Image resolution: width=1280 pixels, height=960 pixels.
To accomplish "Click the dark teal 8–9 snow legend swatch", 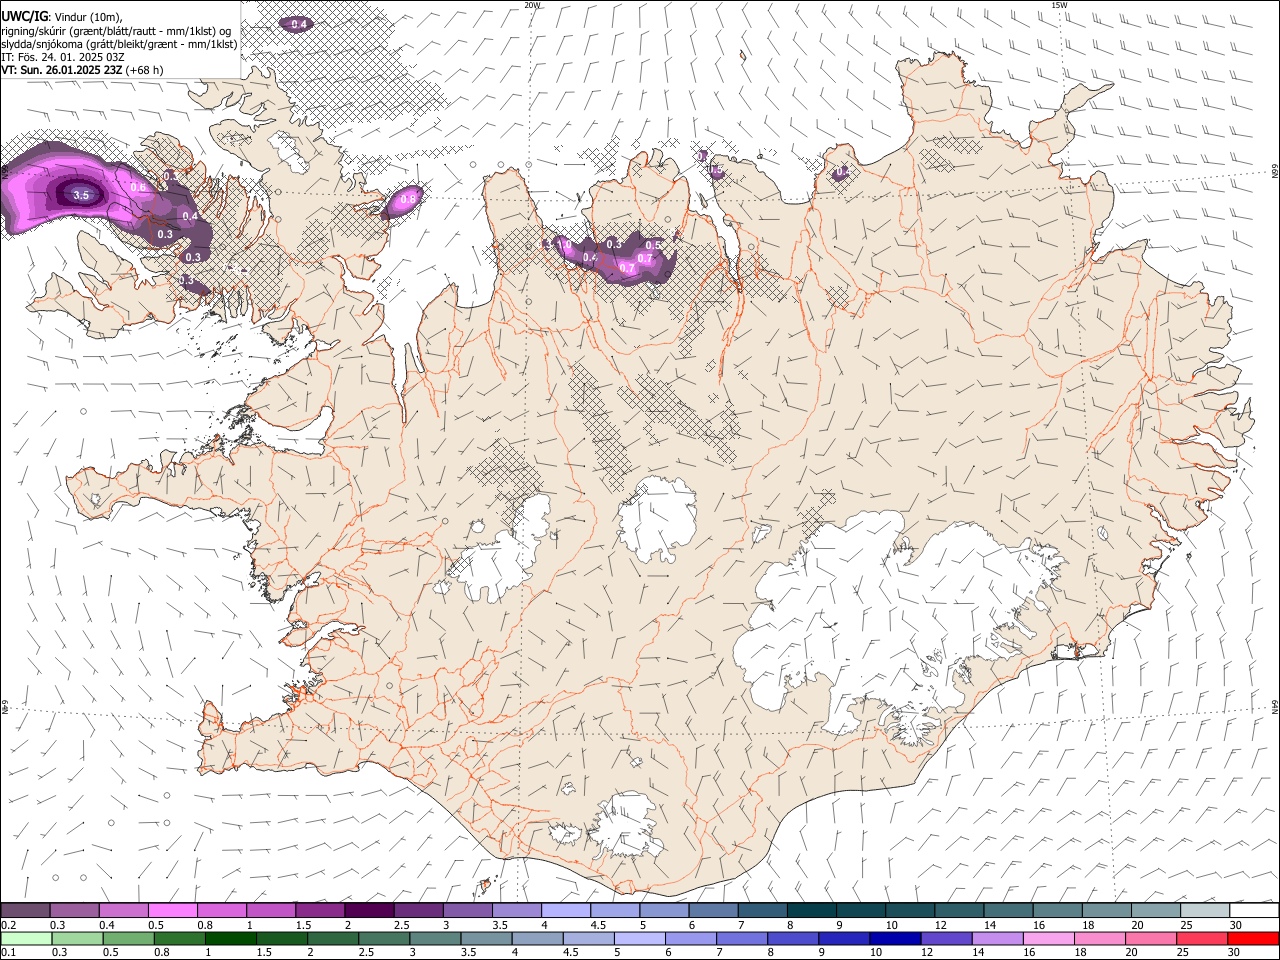I will click(x=812, y=910).
